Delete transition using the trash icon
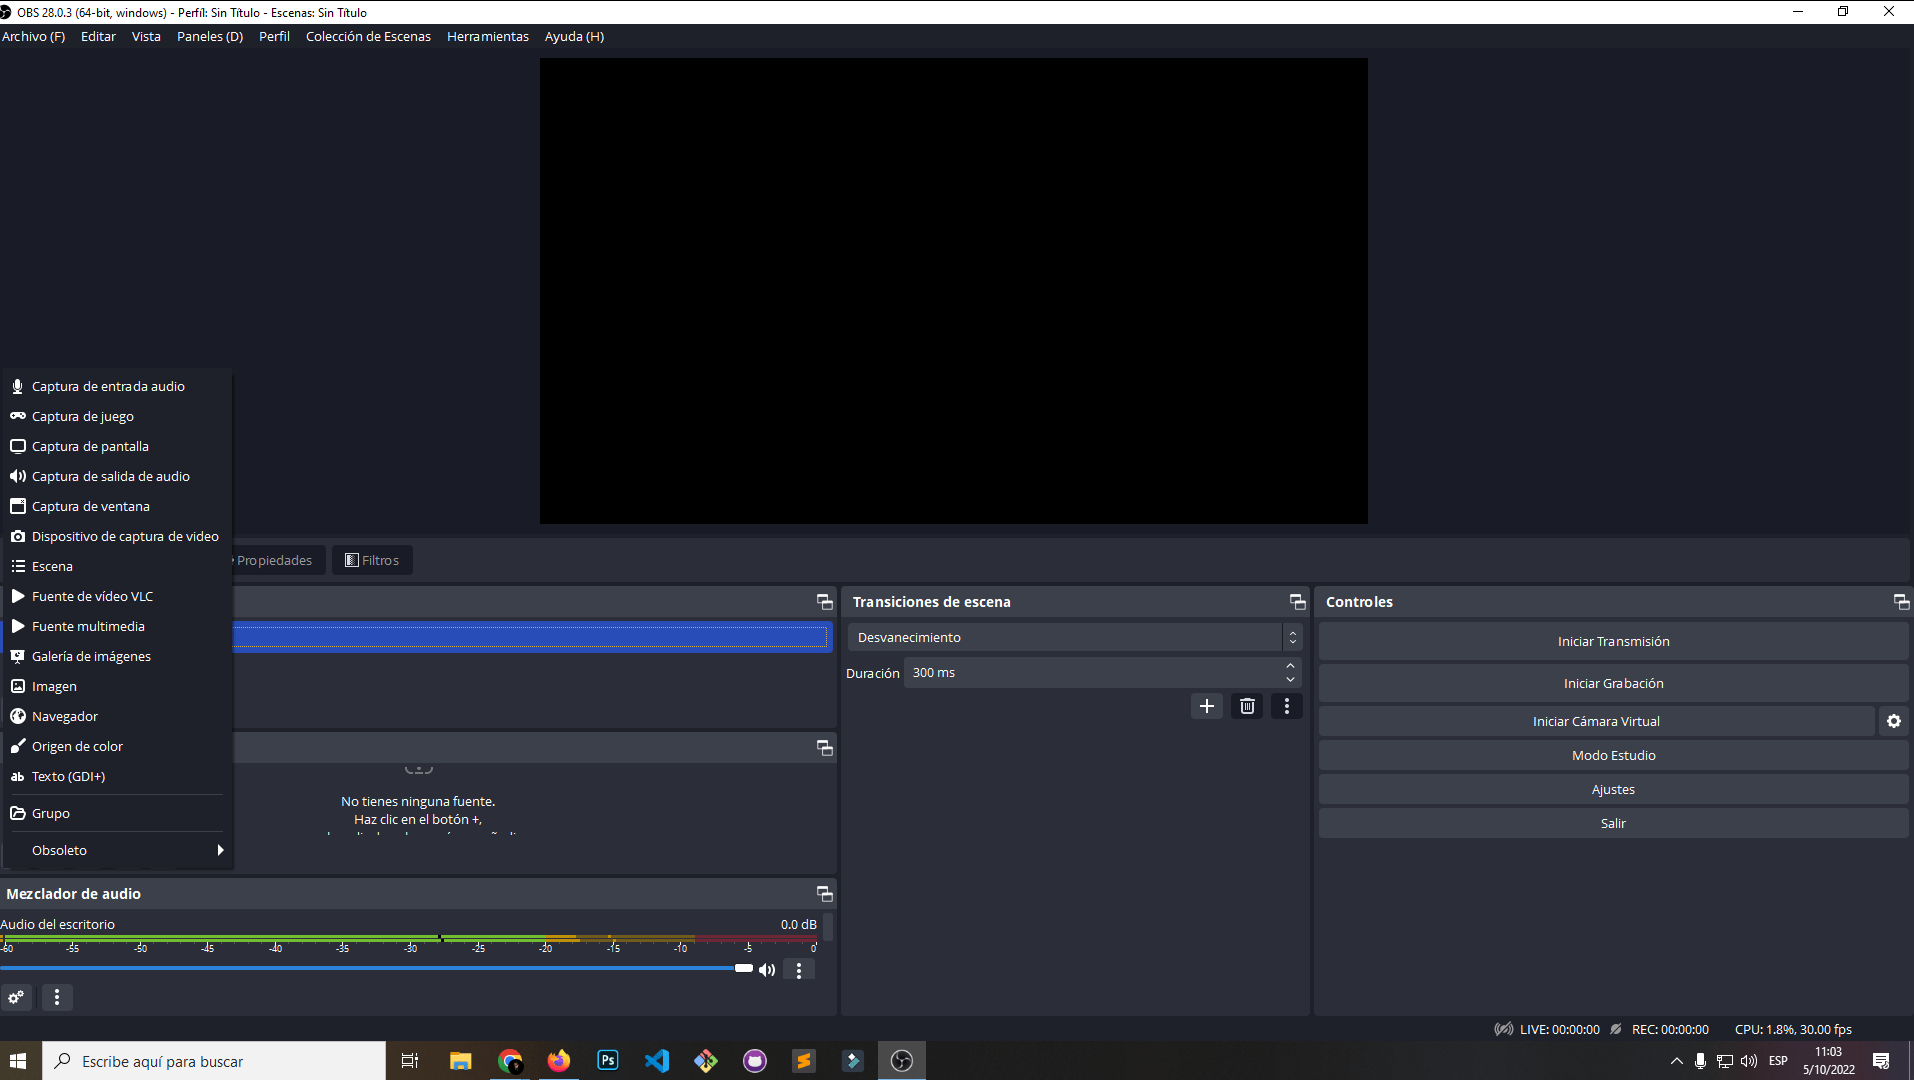 coord(1246,706)
